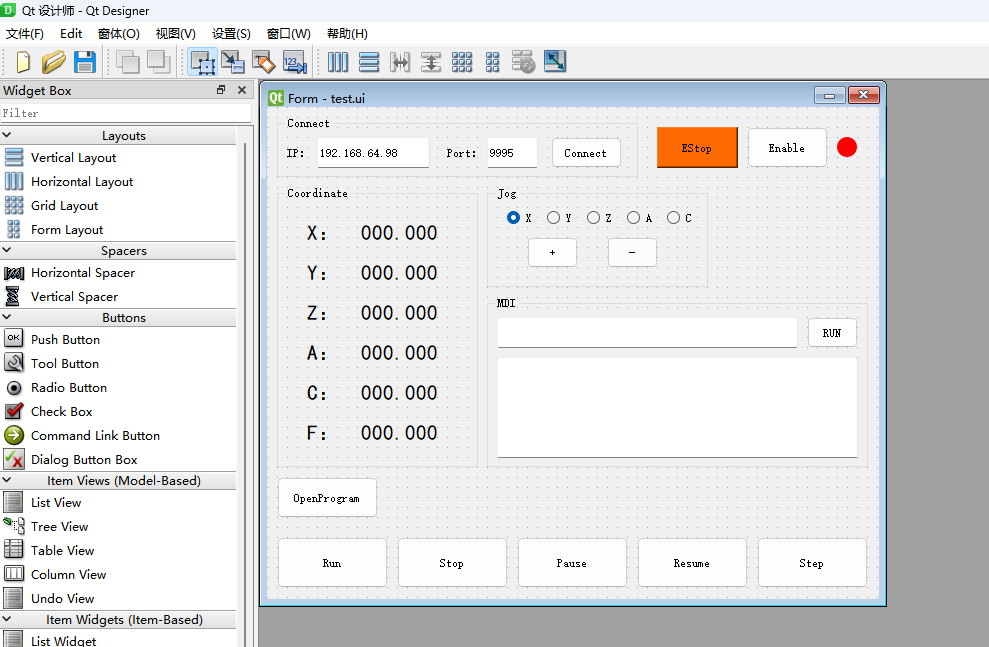
Task: Select the Z axis radio button
Action: 593,218
